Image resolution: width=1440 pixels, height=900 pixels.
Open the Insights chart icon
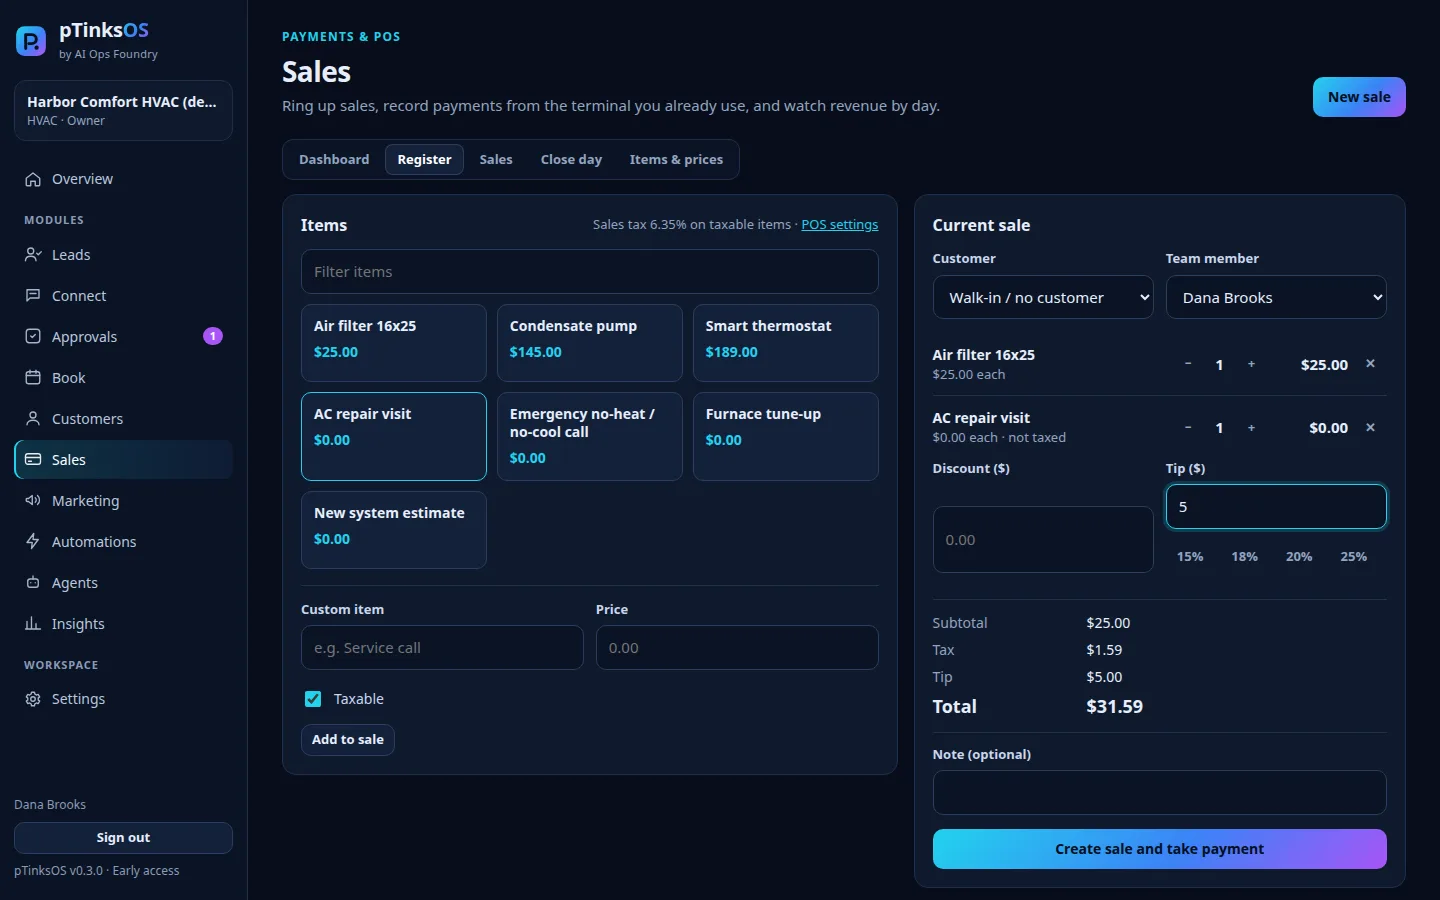click(33, 624)
